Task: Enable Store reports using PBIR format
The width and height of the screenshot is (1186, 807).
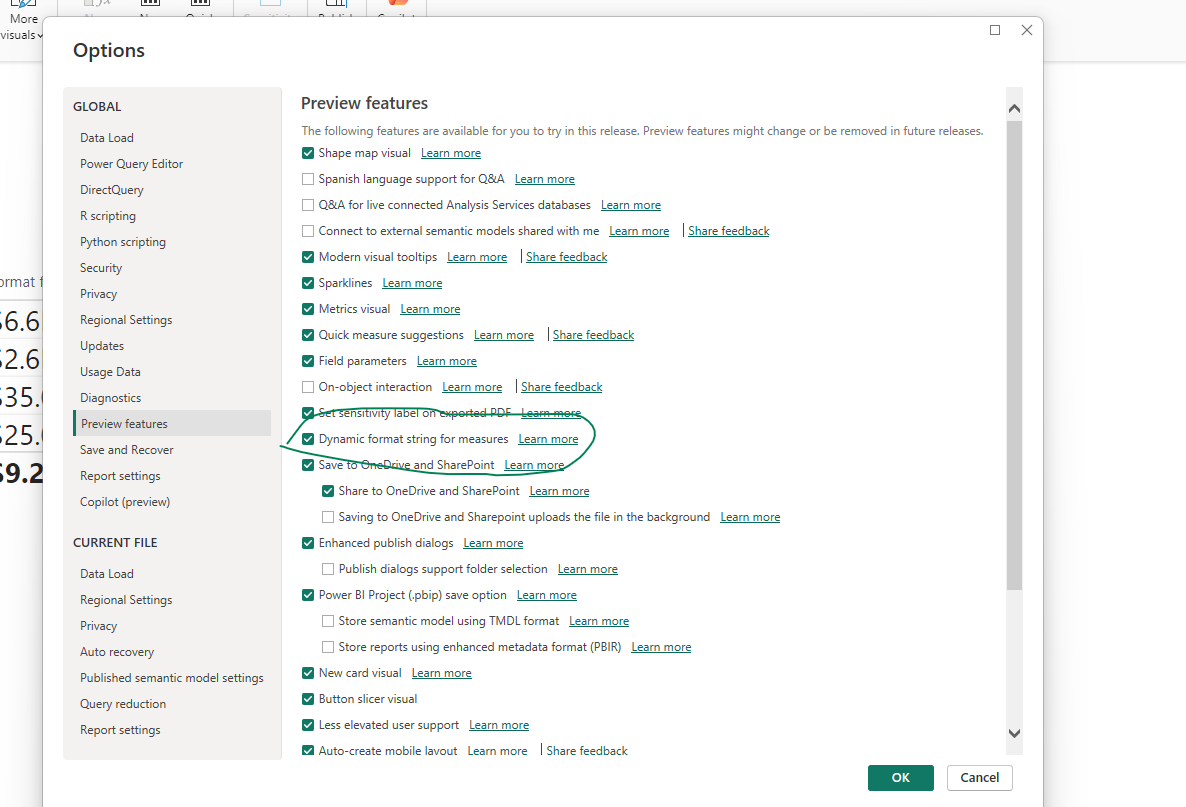Action: (x=328, y=647)
